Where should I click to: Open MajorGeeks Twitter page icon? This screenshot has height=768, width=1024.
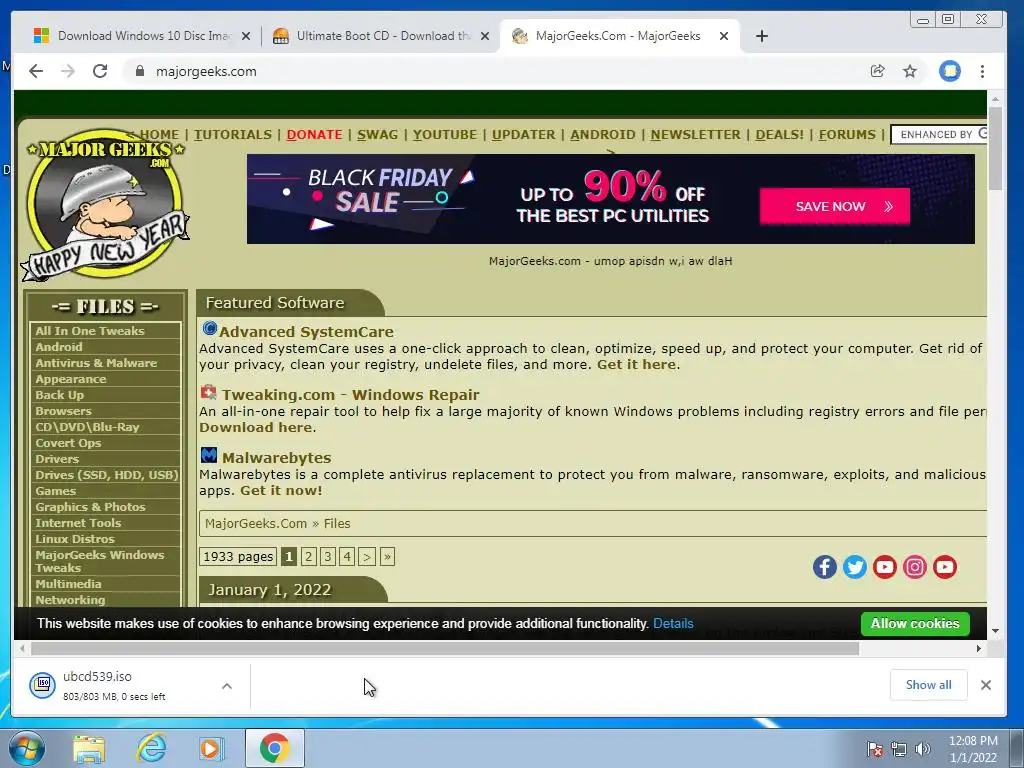coord(855,567)
